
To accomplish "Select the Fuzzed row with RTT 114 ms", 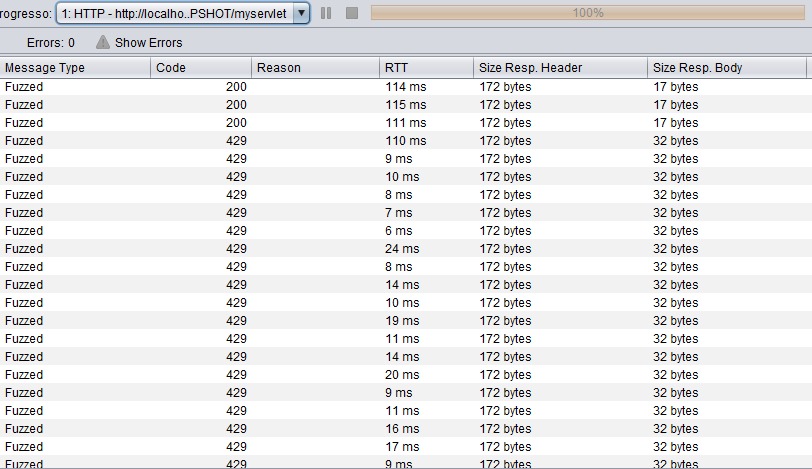I will (x=406, y=86).
